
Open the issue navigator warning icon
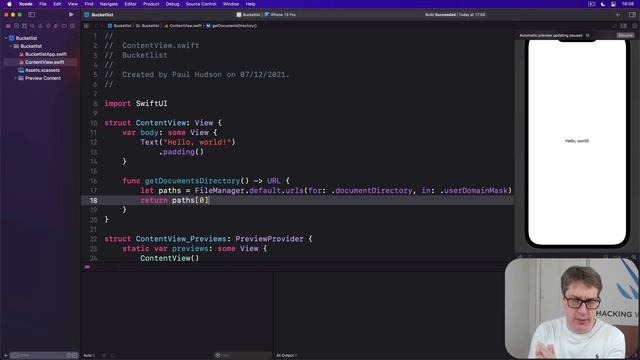40,26
